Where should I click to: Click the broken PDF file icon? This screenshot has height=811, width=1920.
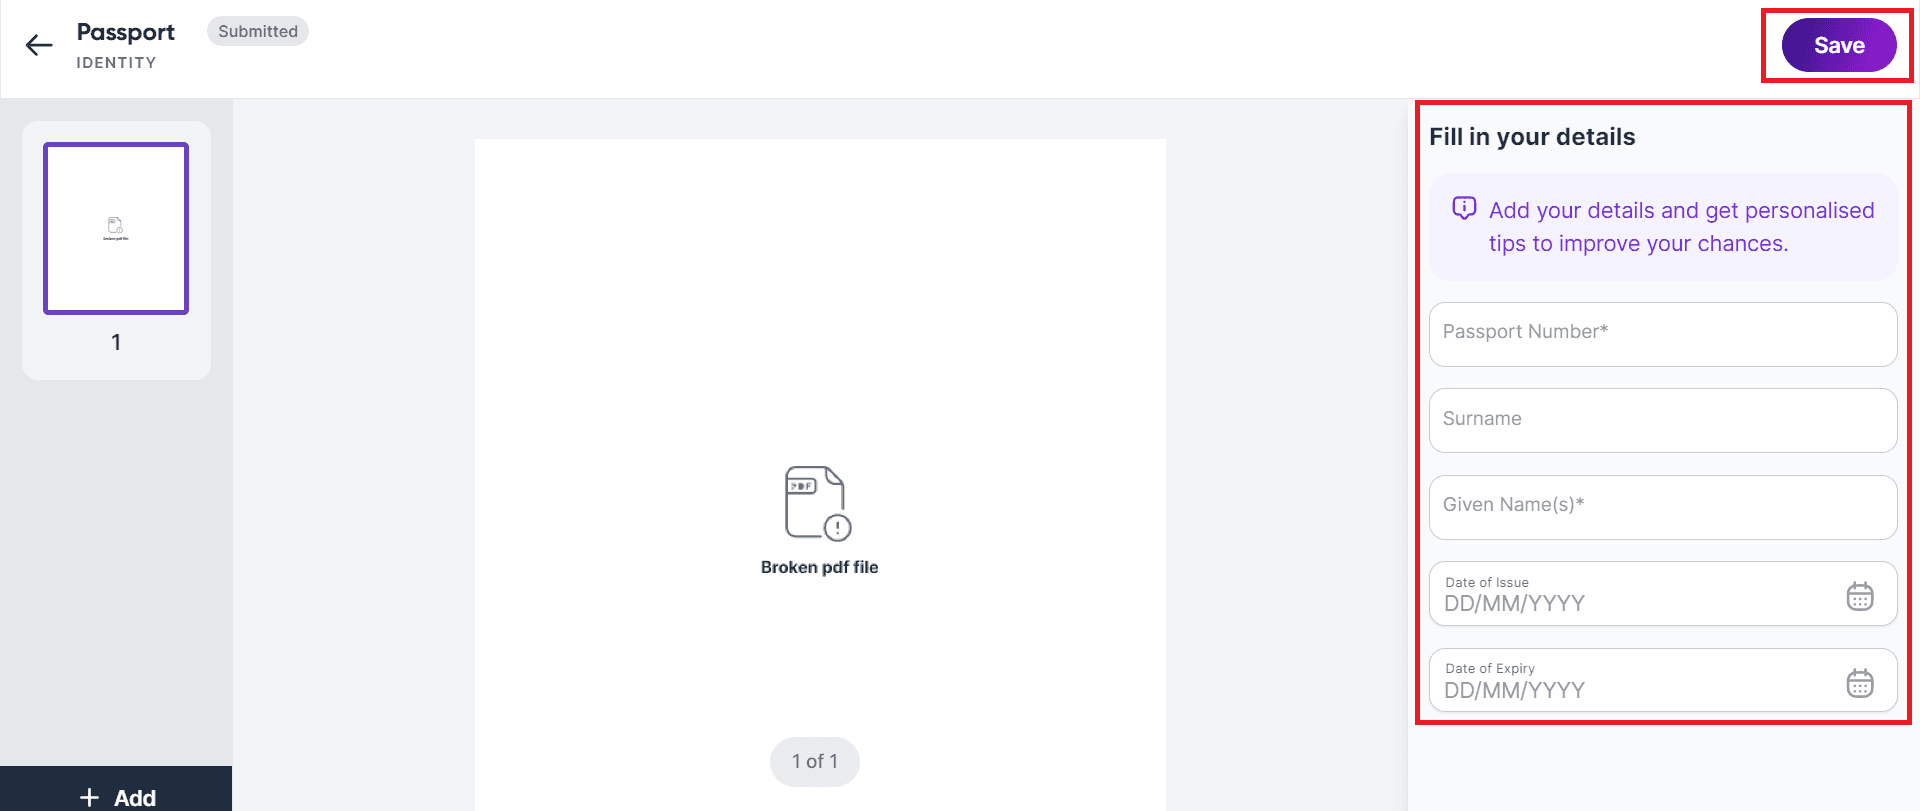click(x=818, y=503)
